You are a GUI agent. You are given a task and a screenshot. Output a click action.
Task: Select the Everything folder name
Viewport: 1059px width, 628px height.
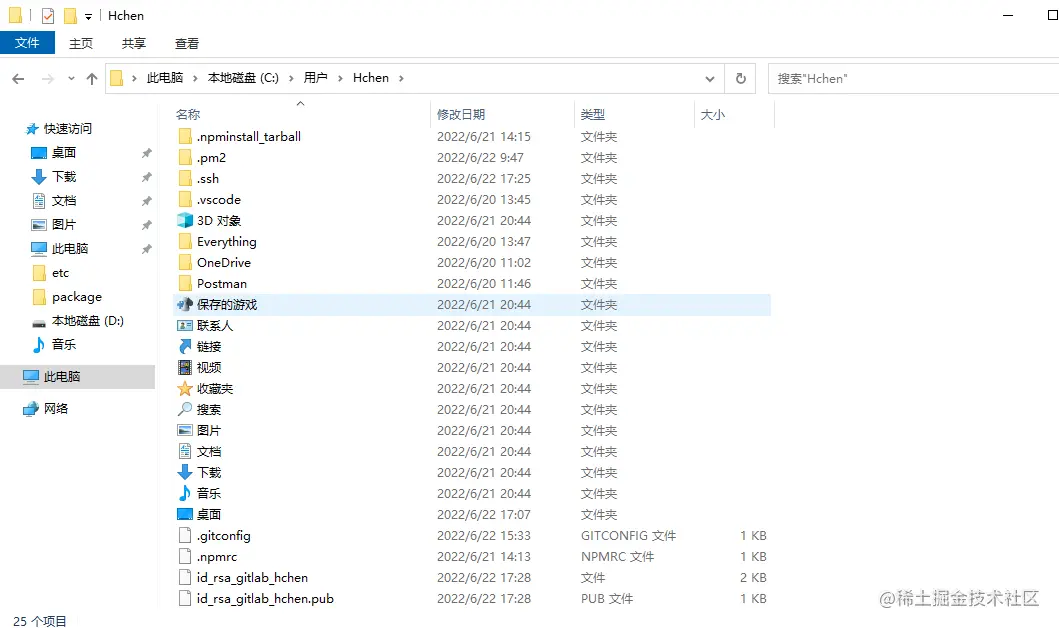(227, 242)
